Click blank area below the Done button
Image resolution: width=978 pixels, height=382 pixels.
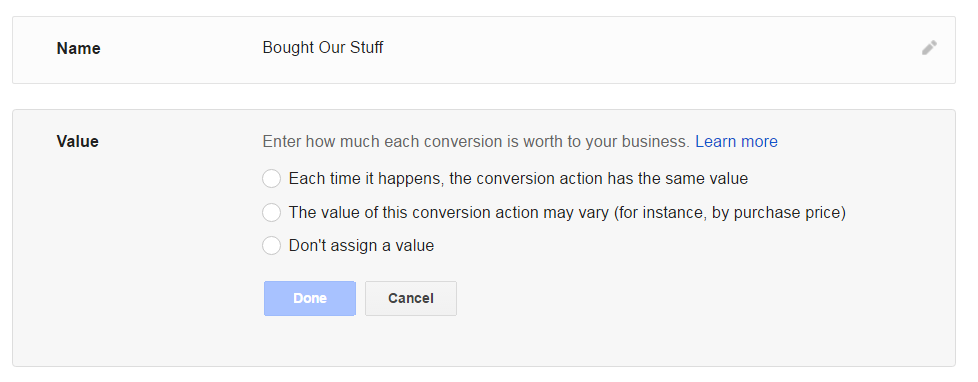coord(310,340)
